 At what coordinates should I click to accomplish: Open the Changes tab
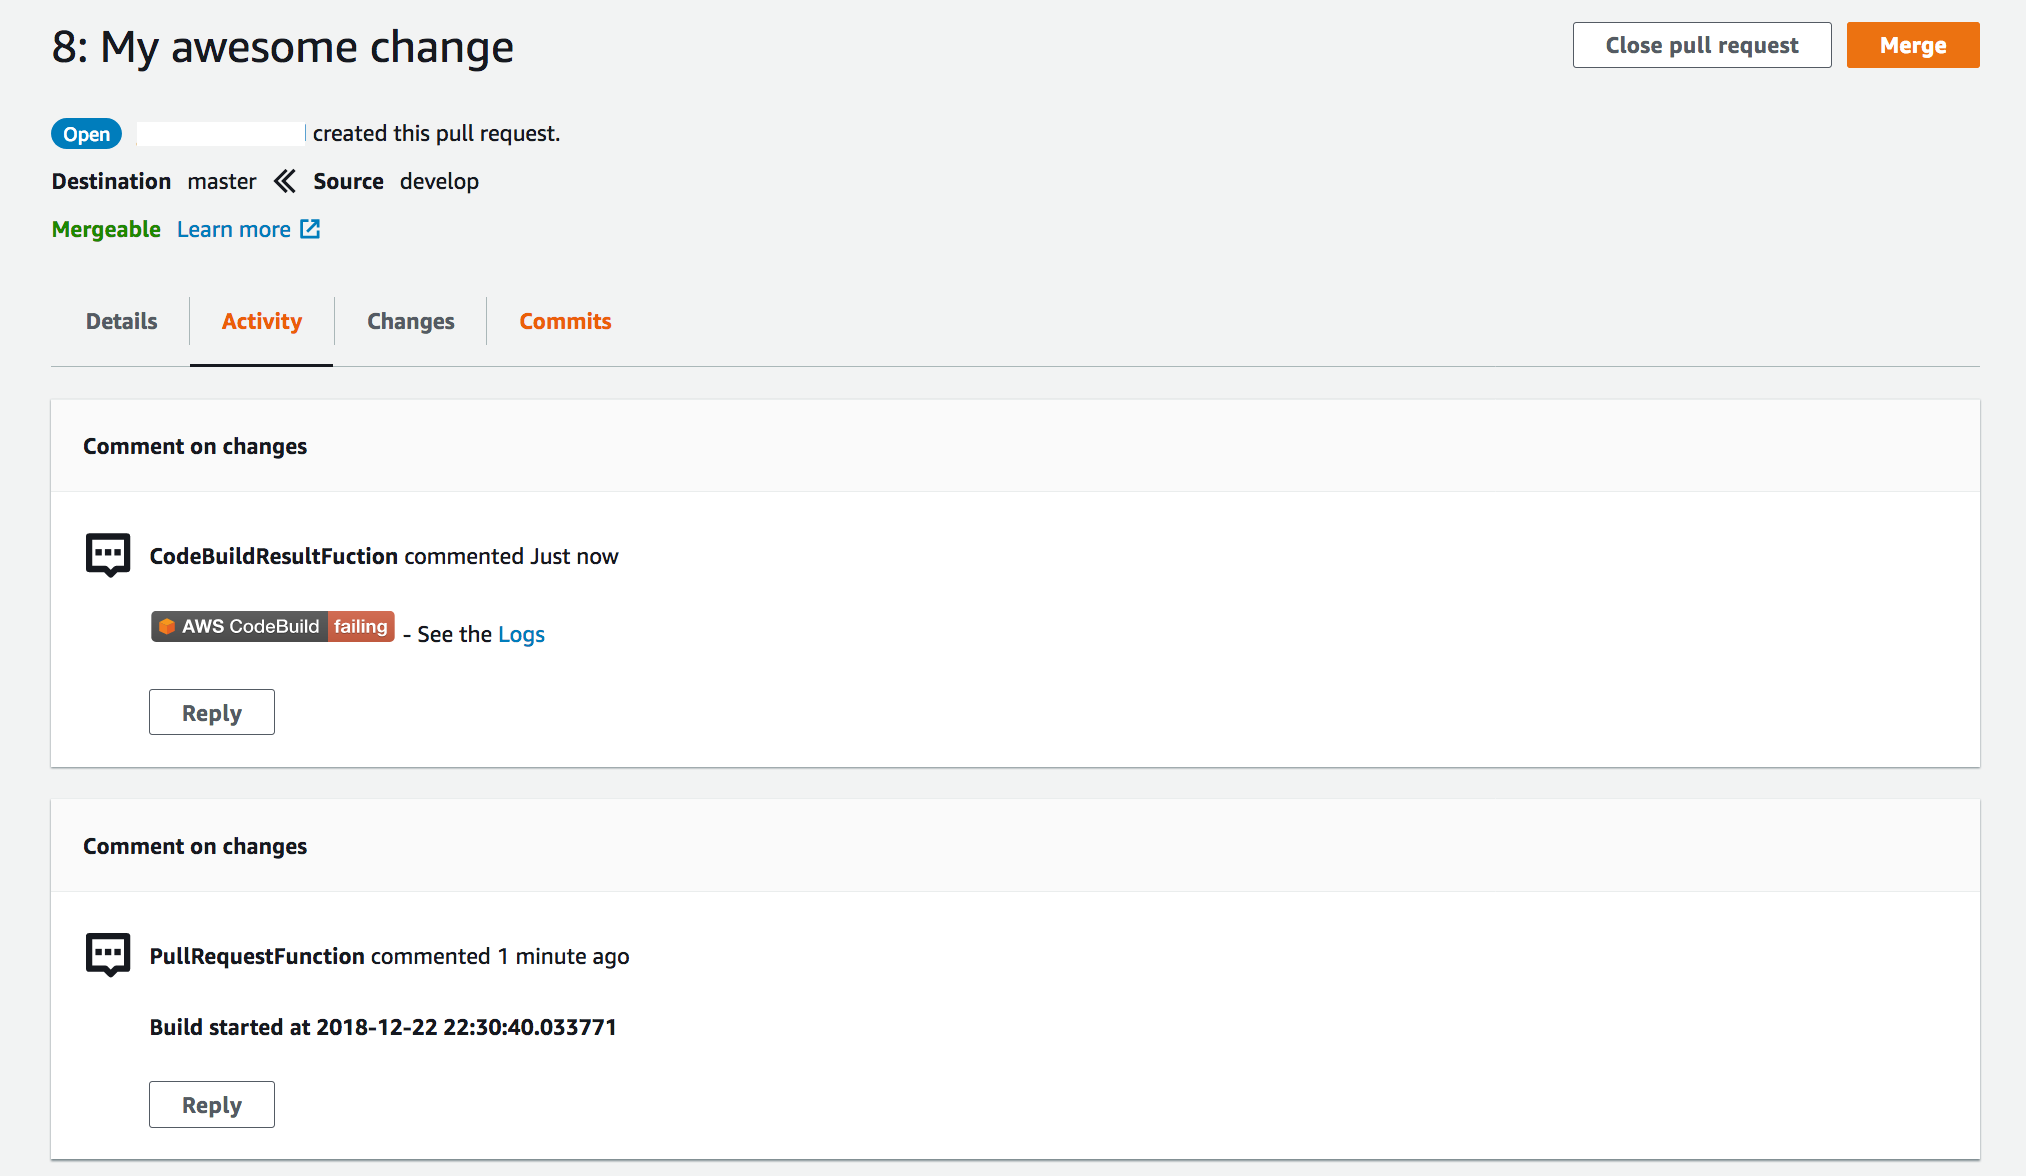click(x=410, y=321)
